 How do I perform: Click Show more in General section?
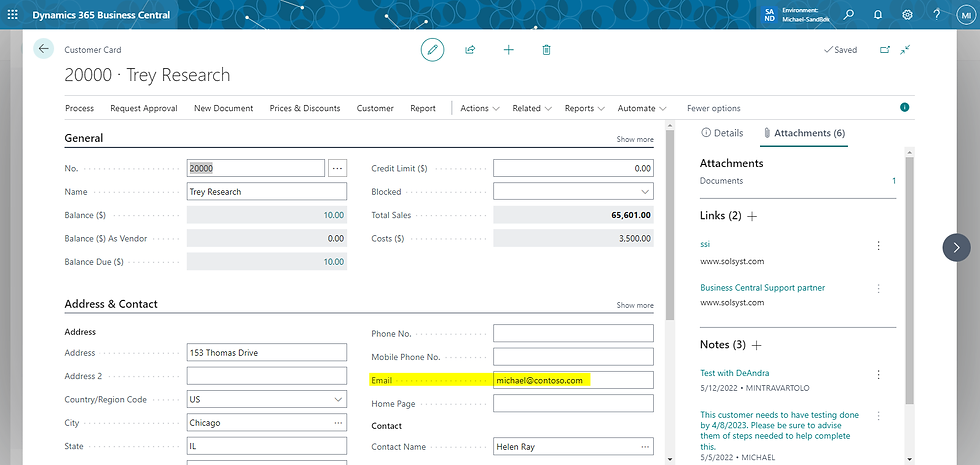pos(635,139)
